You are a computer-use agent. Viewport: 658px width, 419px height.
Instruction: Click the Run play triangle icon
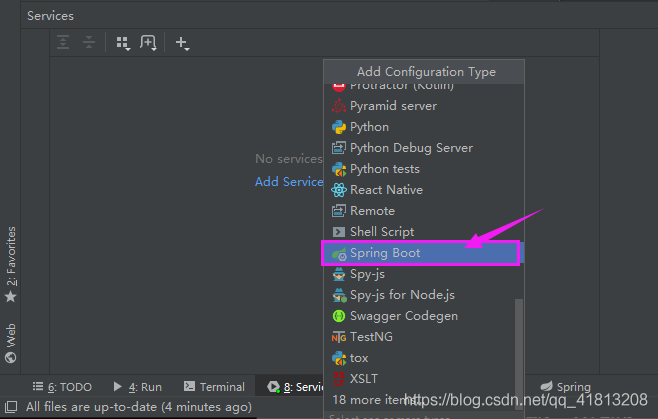click(x=118, y=386)
